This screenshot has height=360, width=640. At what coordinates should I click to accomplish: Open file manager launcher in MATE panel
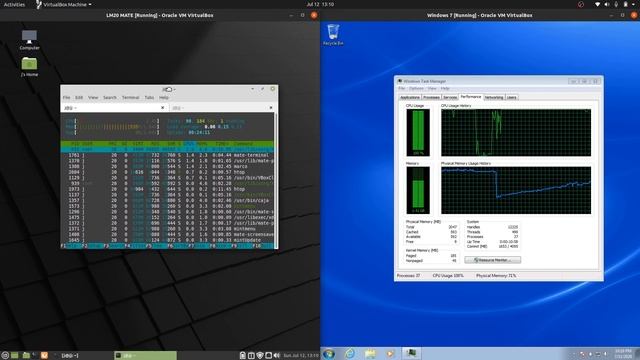click(x=26, y=356)
